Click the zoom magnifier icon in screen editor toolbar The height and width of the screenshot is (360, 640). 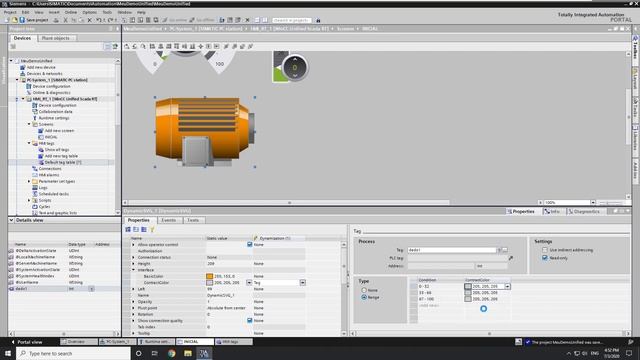[x=143, y=46]
